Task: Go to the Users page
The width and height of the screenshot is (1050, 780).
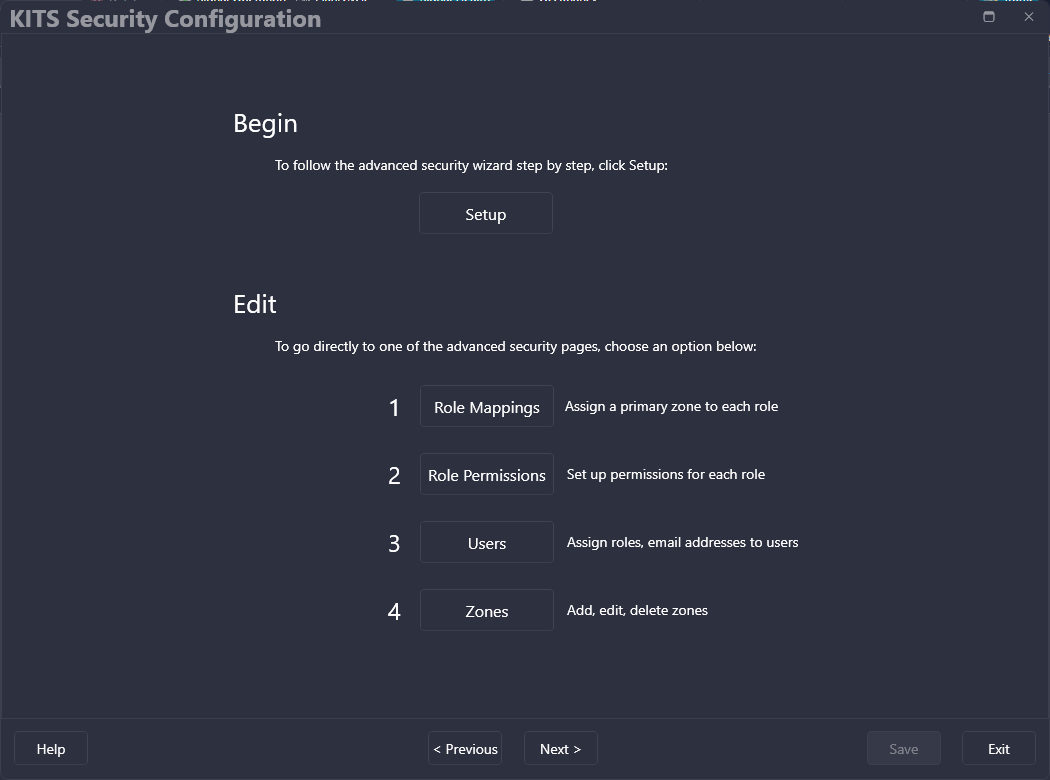Action: (487, 543)
